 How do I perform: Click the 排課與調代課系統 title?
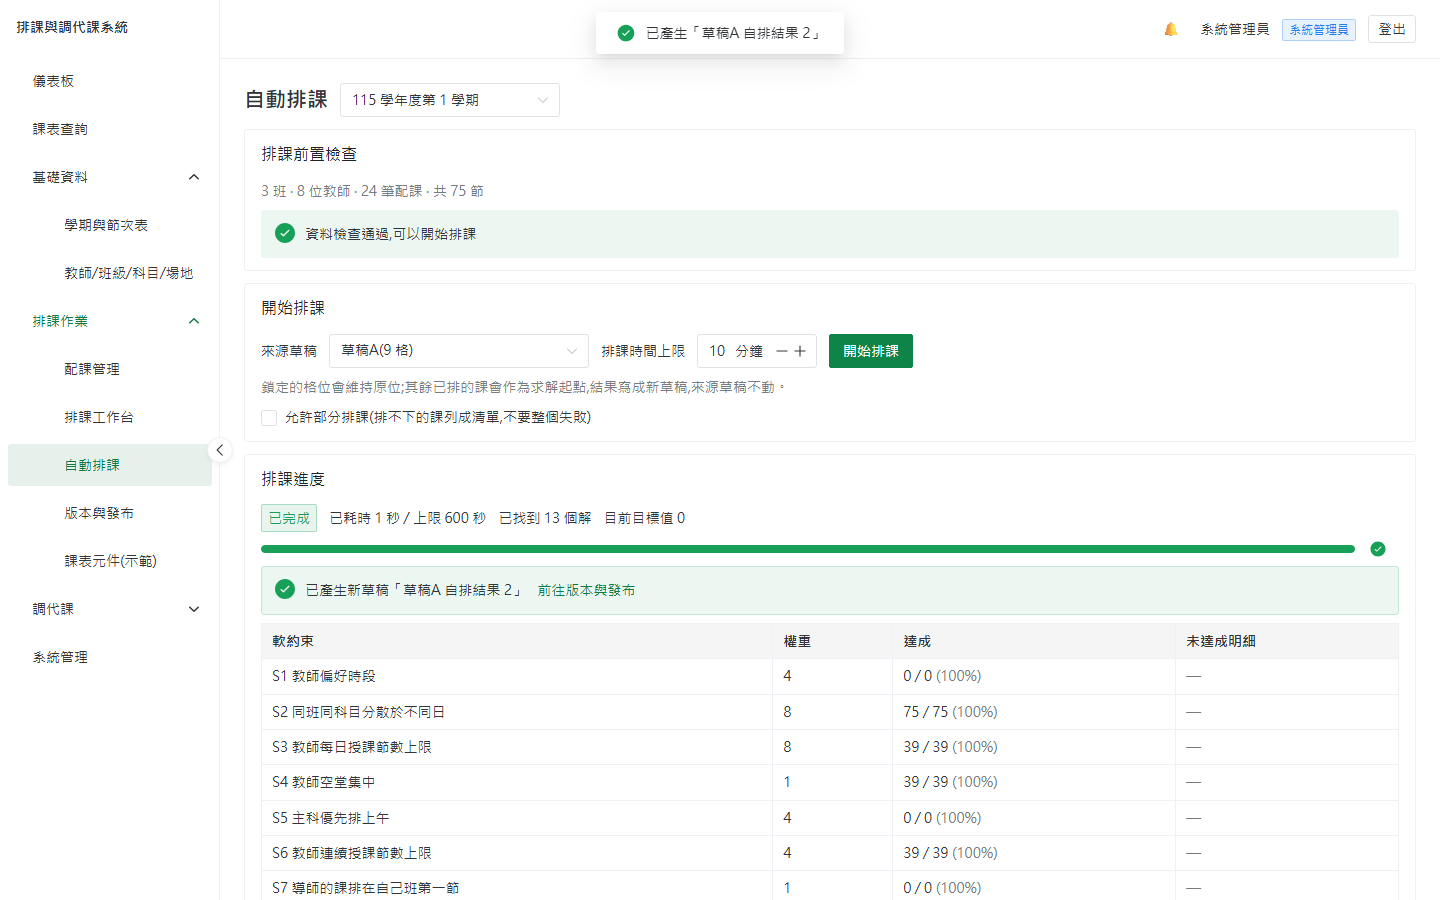pyautogui.click(x=72, y=27)
